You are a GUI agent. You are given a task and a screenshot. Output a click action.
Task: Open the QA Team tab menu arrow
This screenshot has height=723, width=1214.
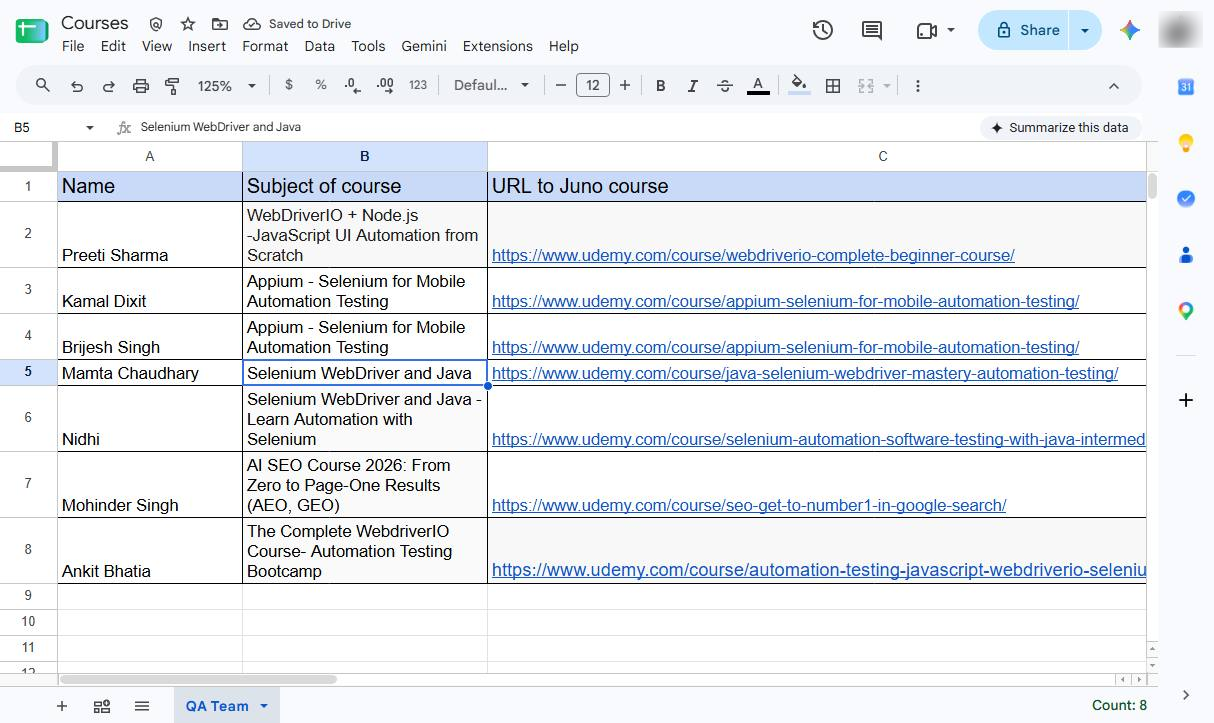264,706
